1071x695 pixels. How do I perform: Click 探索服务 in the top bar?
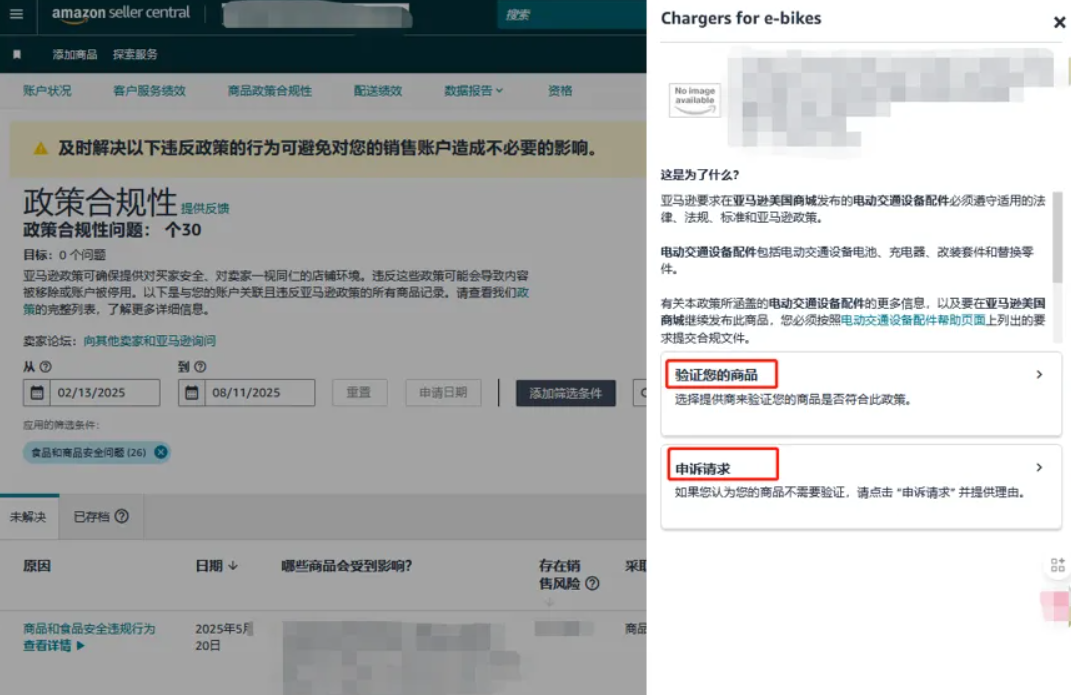[135, 55]
